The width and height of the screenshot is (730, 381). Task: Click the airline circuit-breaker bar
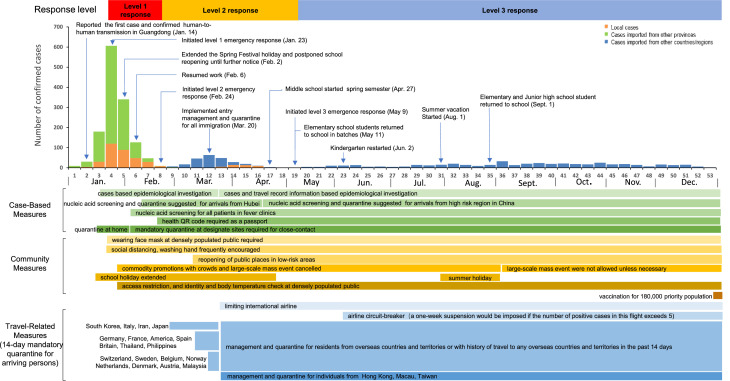pyautogui.click(x=532, y=316)
